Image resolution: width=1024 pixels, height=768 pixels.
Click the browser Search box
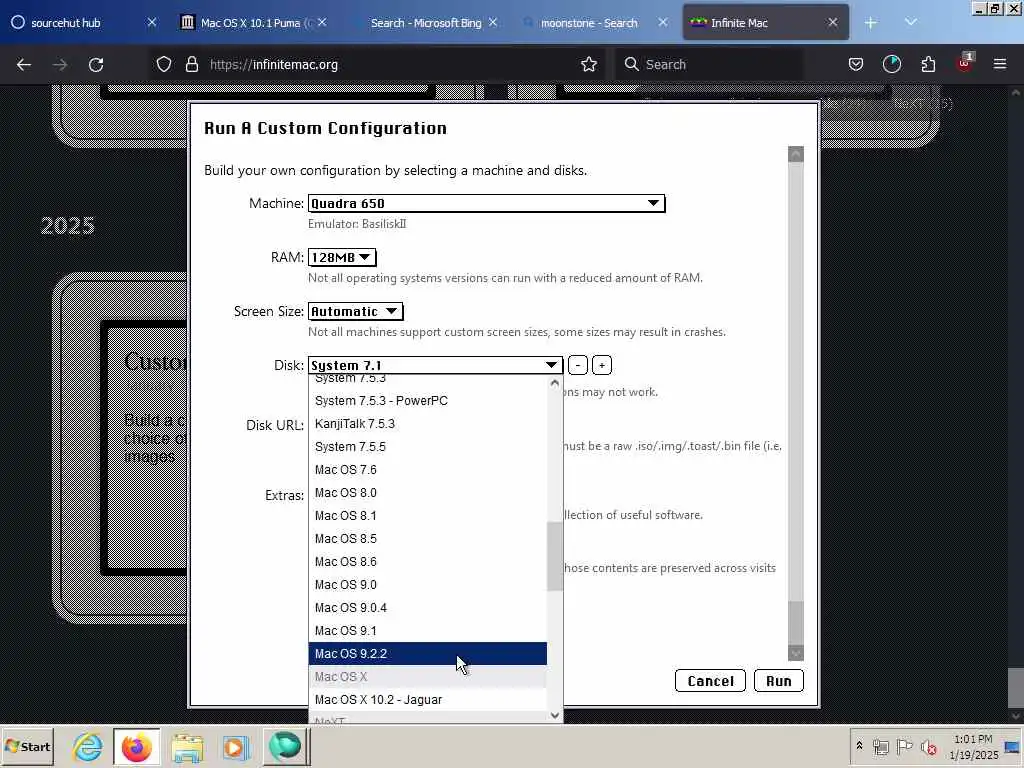(709, 65)
